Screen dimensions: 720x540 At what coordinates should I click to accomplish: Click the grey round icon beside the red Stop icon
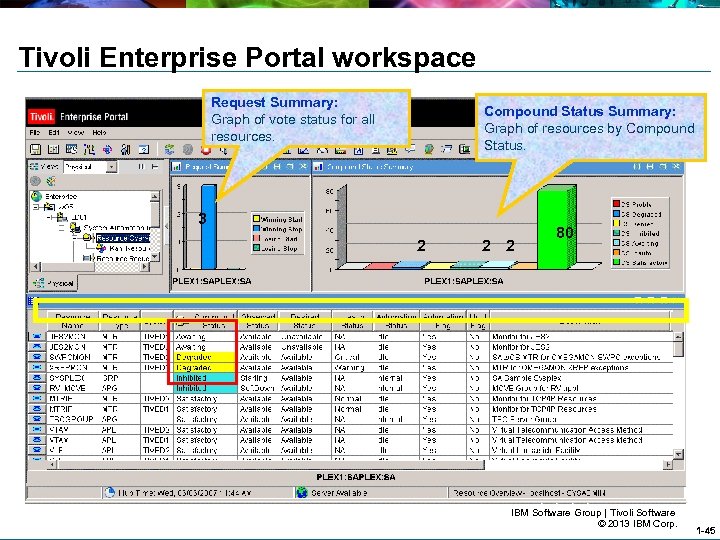point(188,149)
